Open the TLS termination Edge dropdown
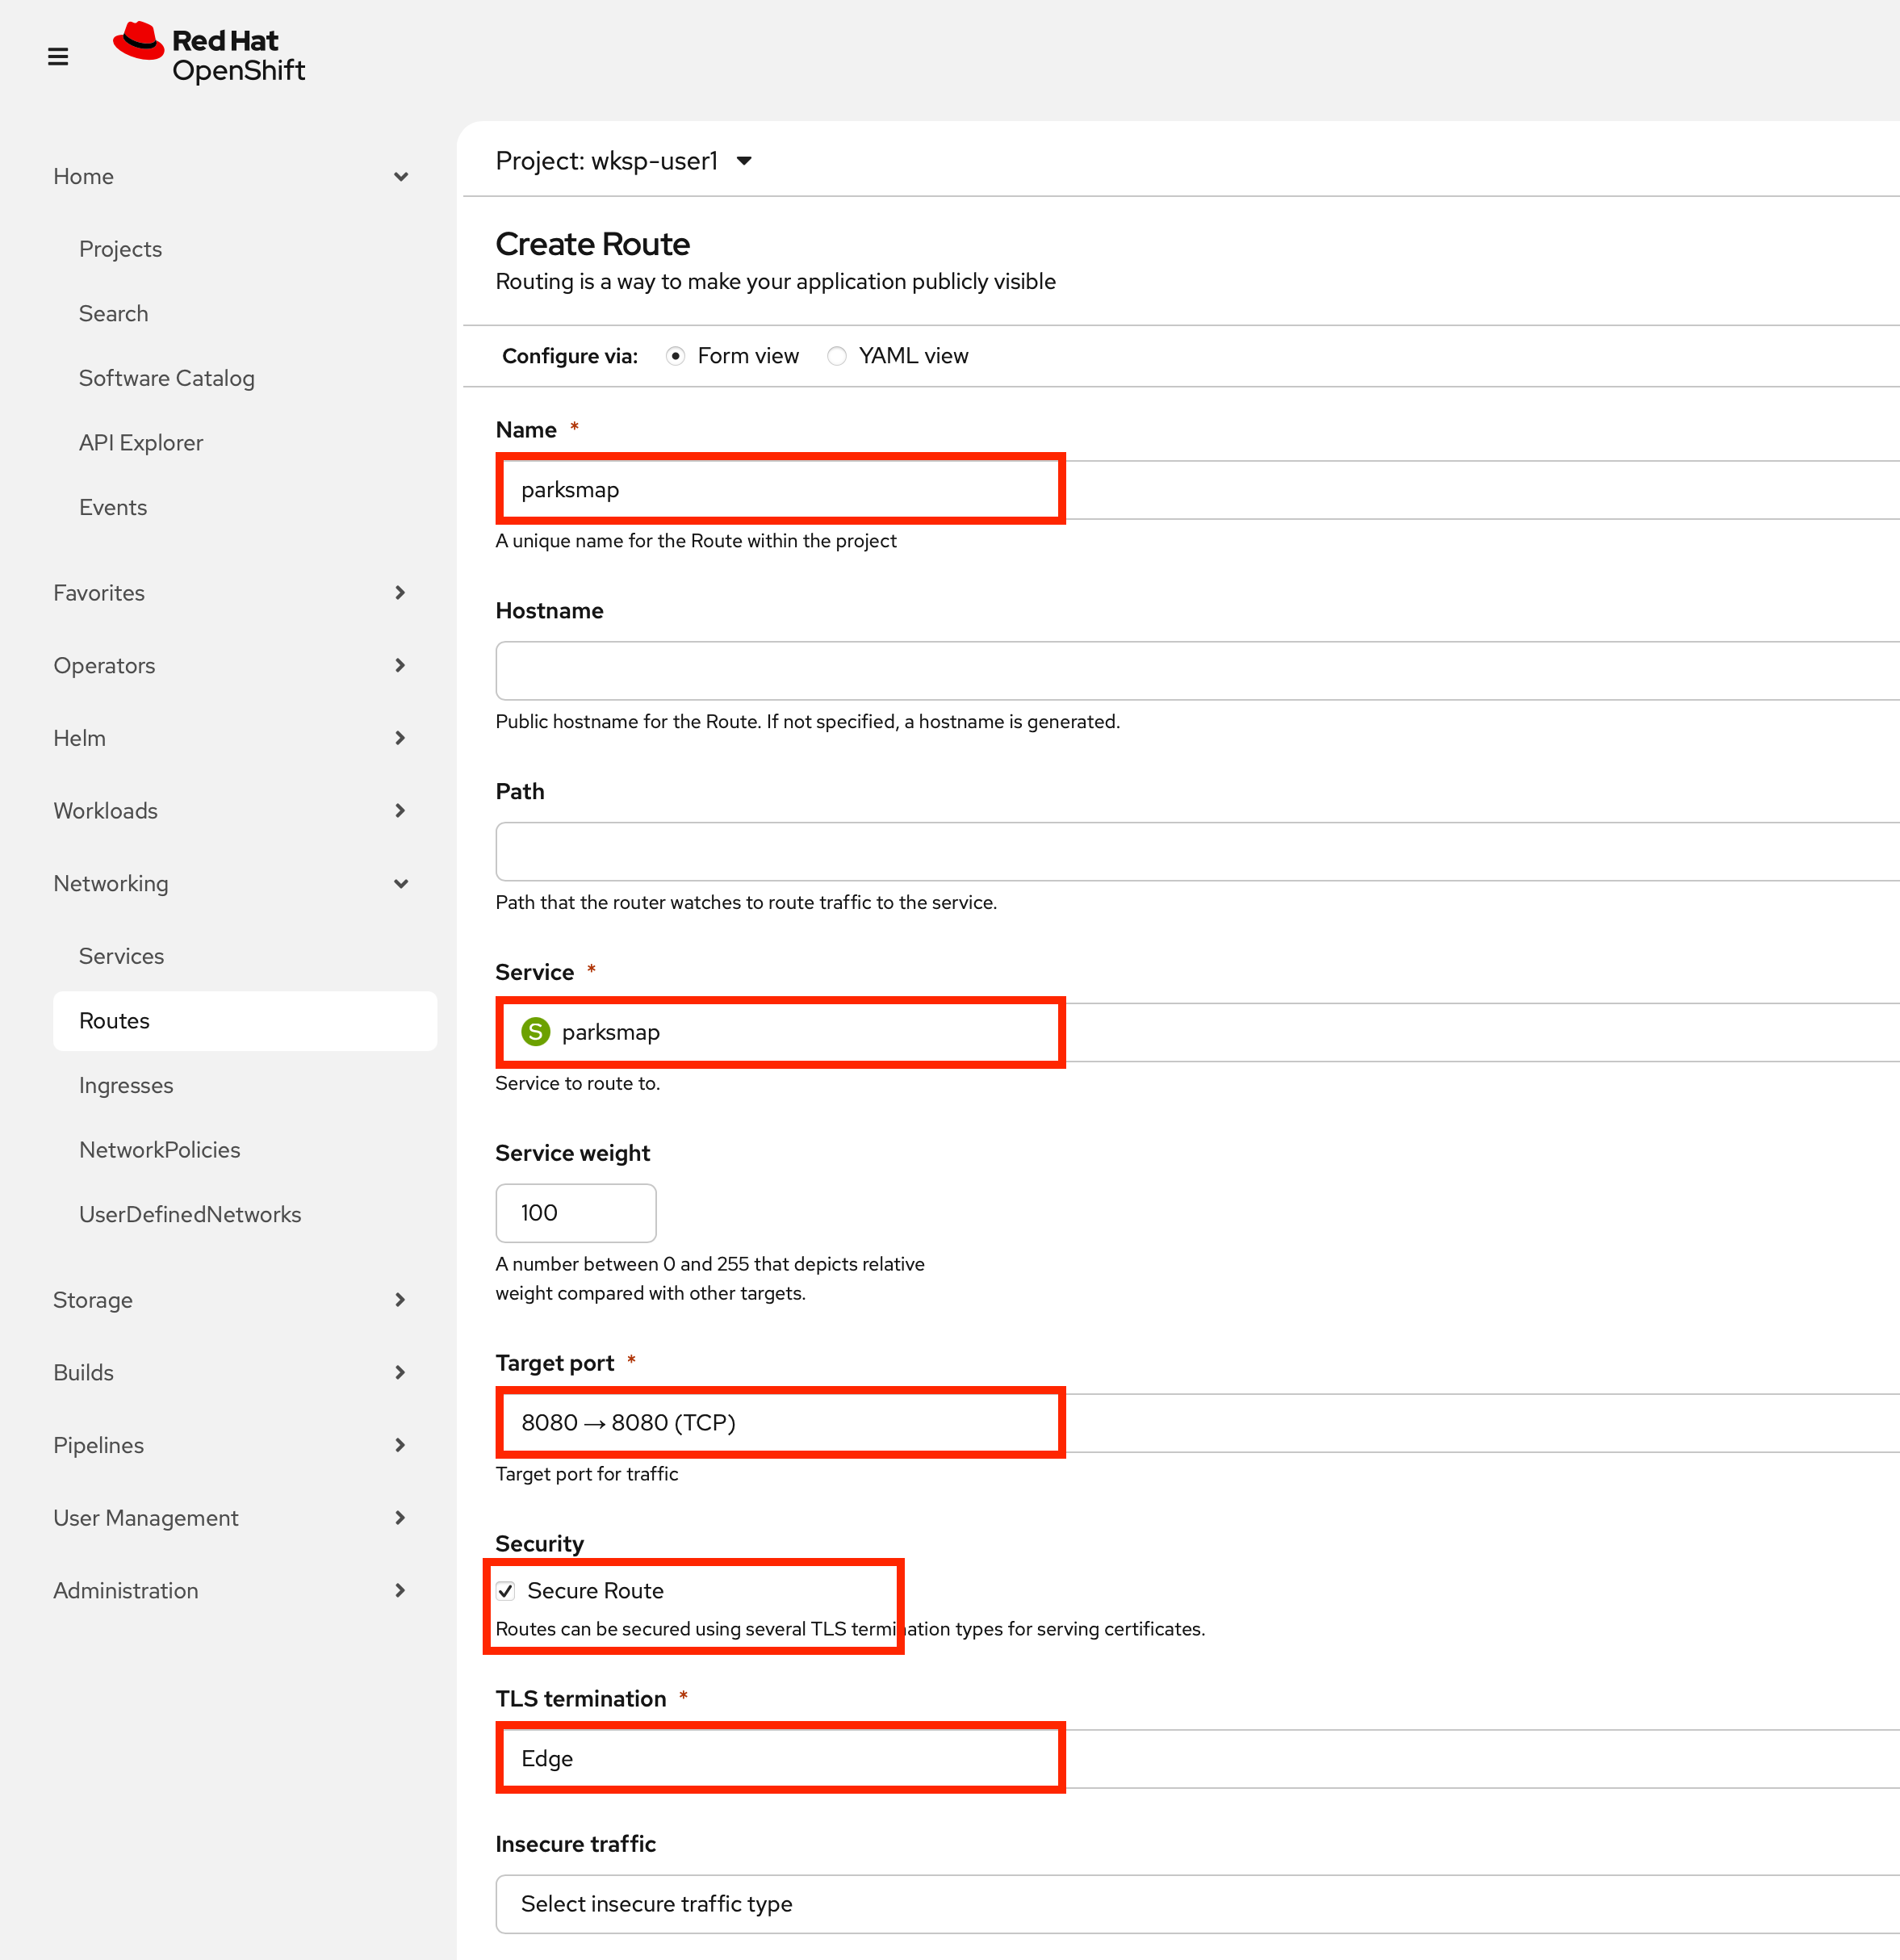The height and width of the screenshot is (1960, 1900). [780, 1758]
